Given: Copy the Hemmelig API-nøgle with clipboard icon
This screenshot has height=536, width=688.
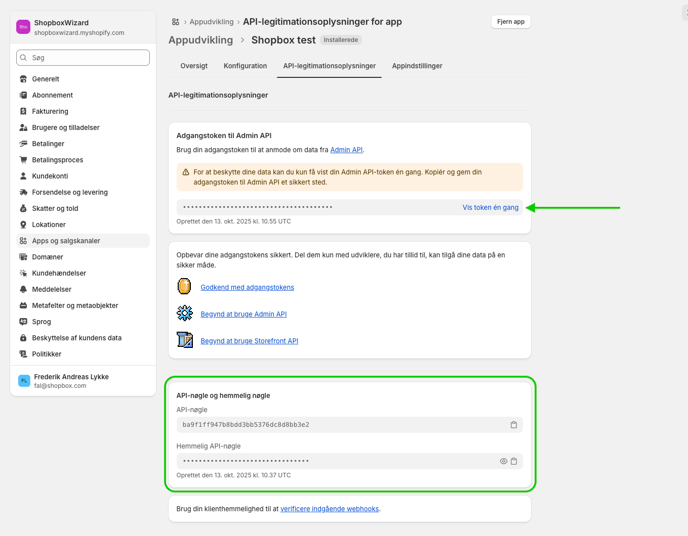Looking at the screenshot, I should pos(514,461).
